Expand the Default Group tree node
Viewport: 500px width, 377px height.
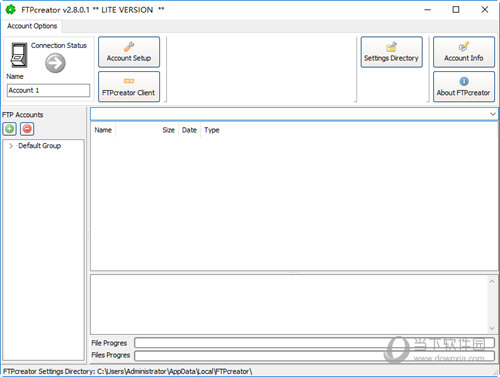tap(11, 146)
